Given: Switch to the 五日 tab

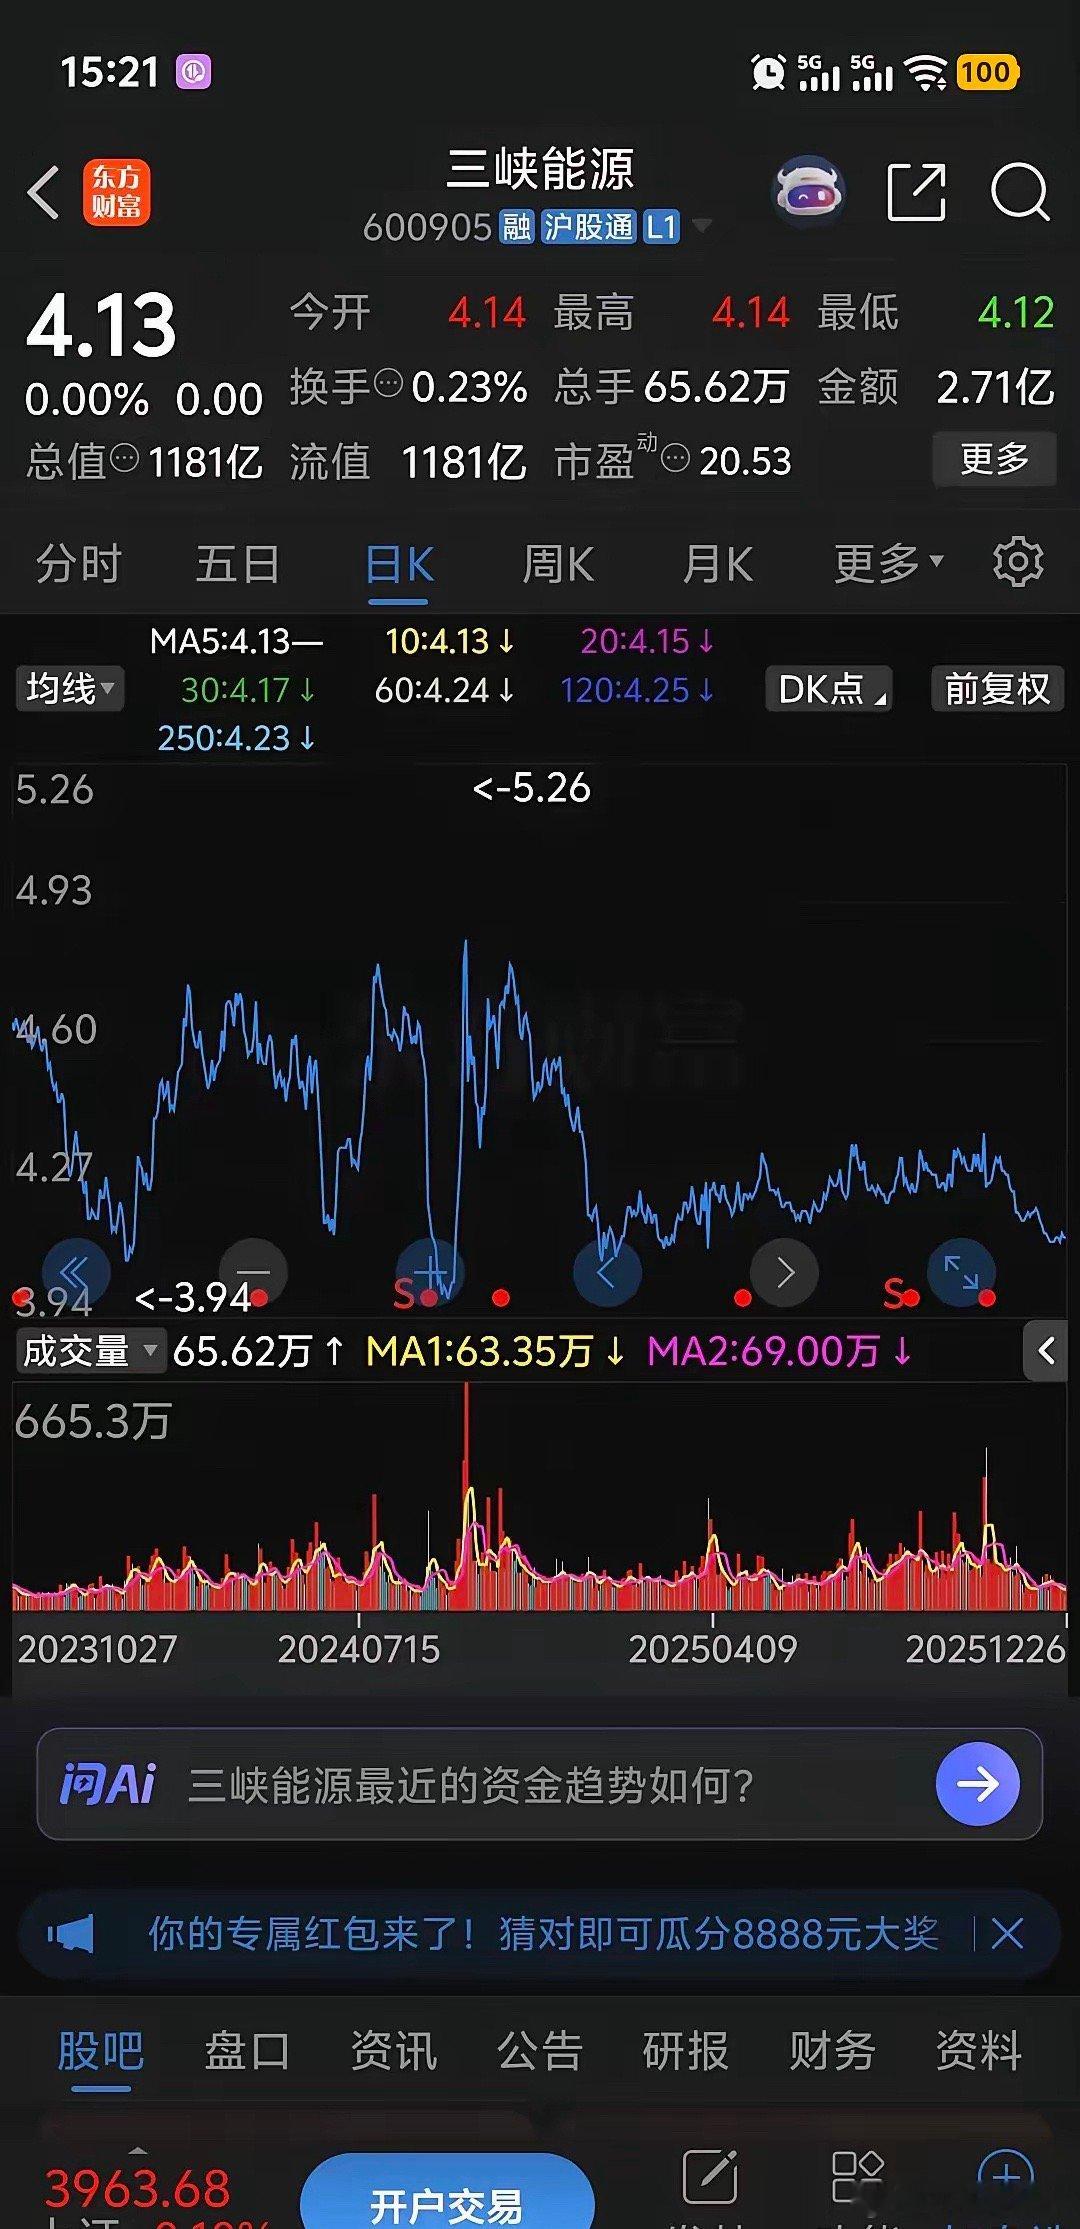Looking at the screenshot, I should (238, 563).
